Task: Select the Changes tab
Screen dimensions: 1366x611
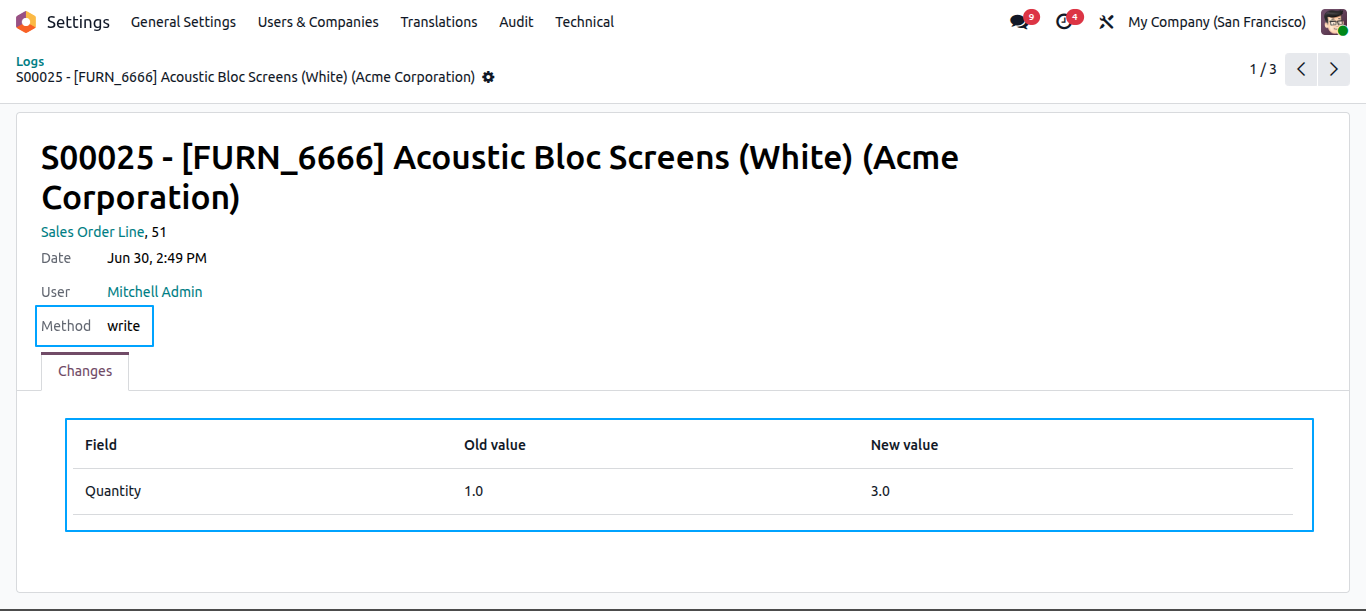Action: [x=85, y=371]
